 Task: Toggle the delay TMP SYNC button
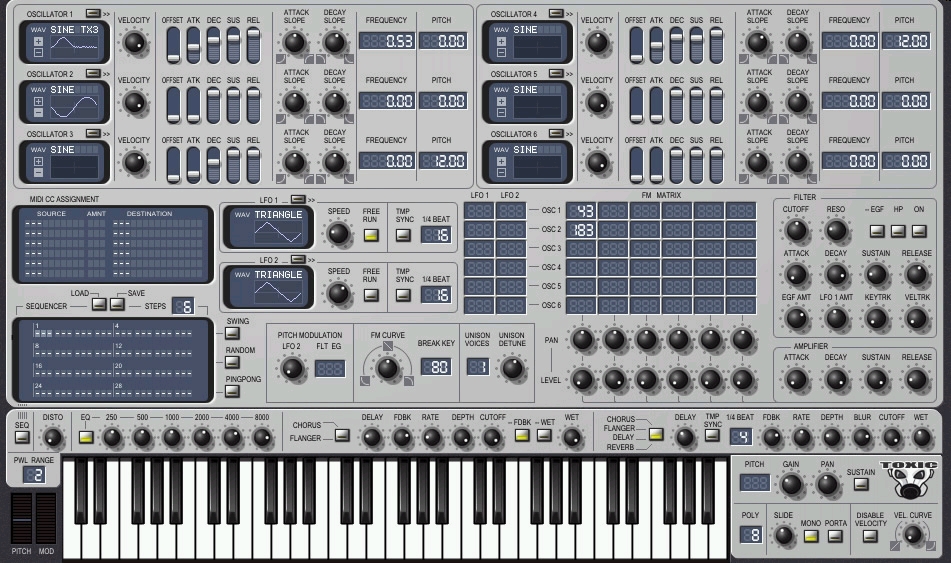[x=712, y=435]
